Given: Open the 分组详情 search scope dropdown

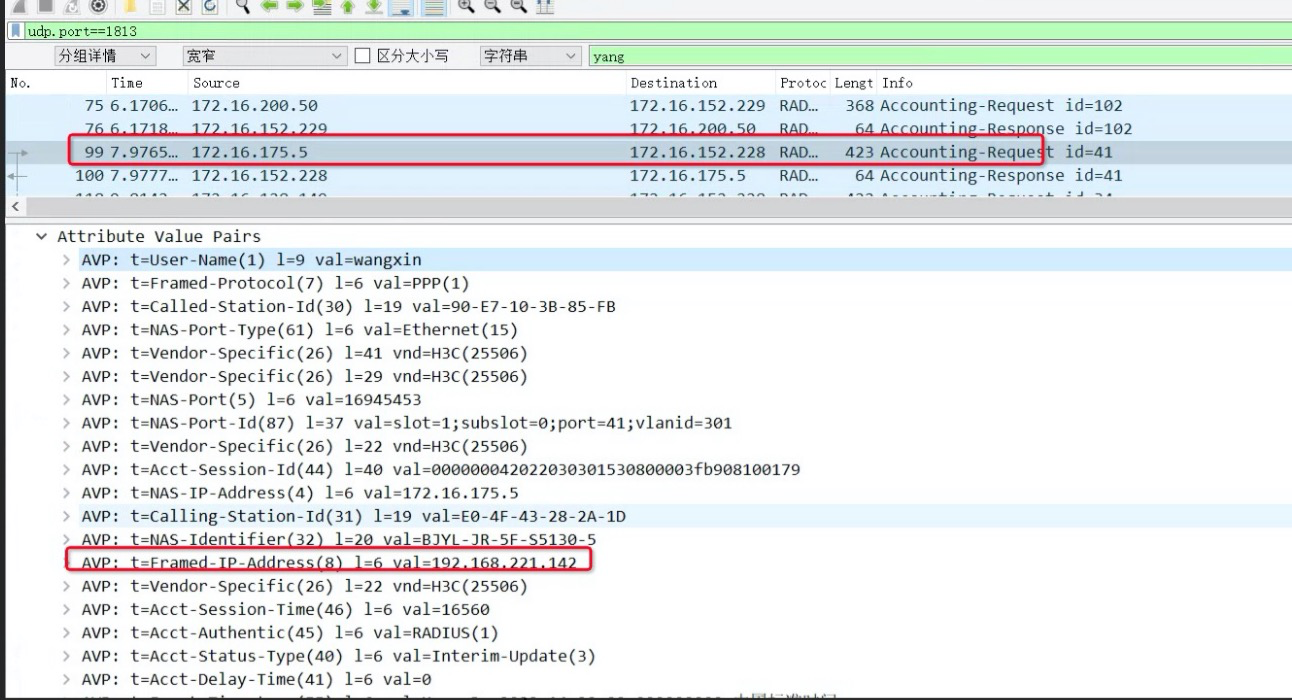Looking at the screenshot, I should pyautogui.click(x=104, y=56).
